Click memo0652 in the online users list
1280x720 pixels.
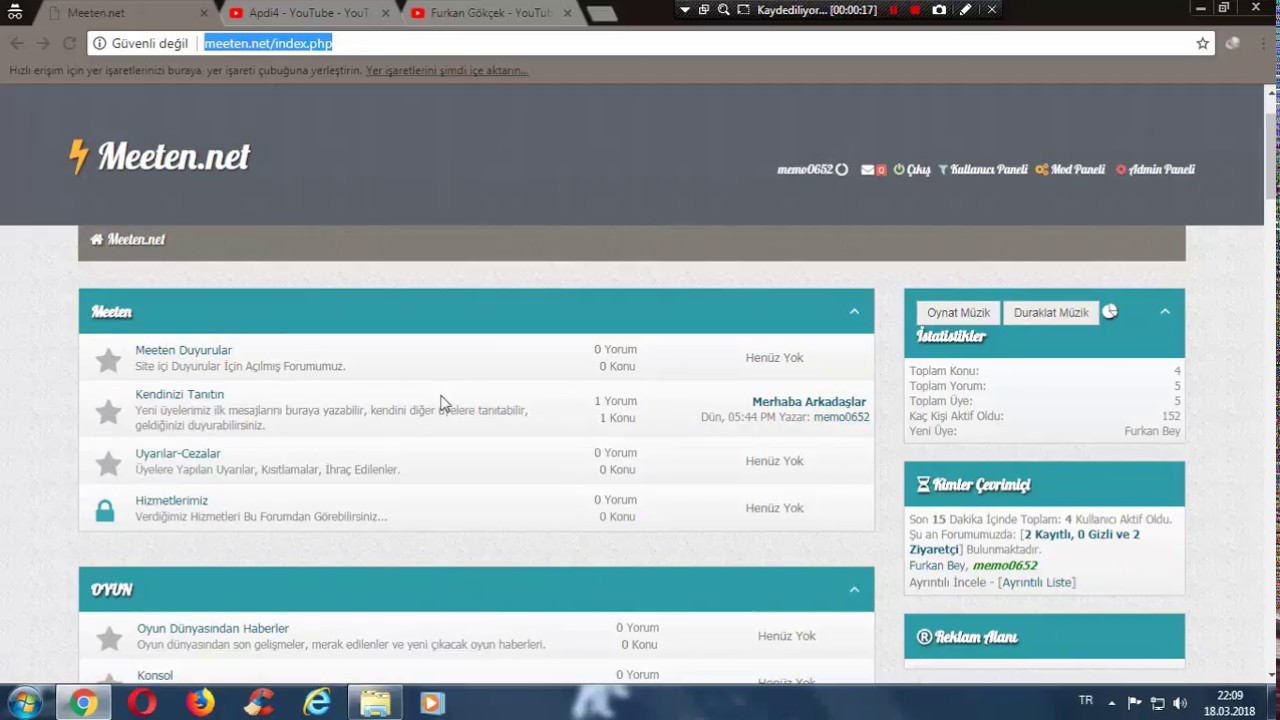click(x=1005, y=565)
